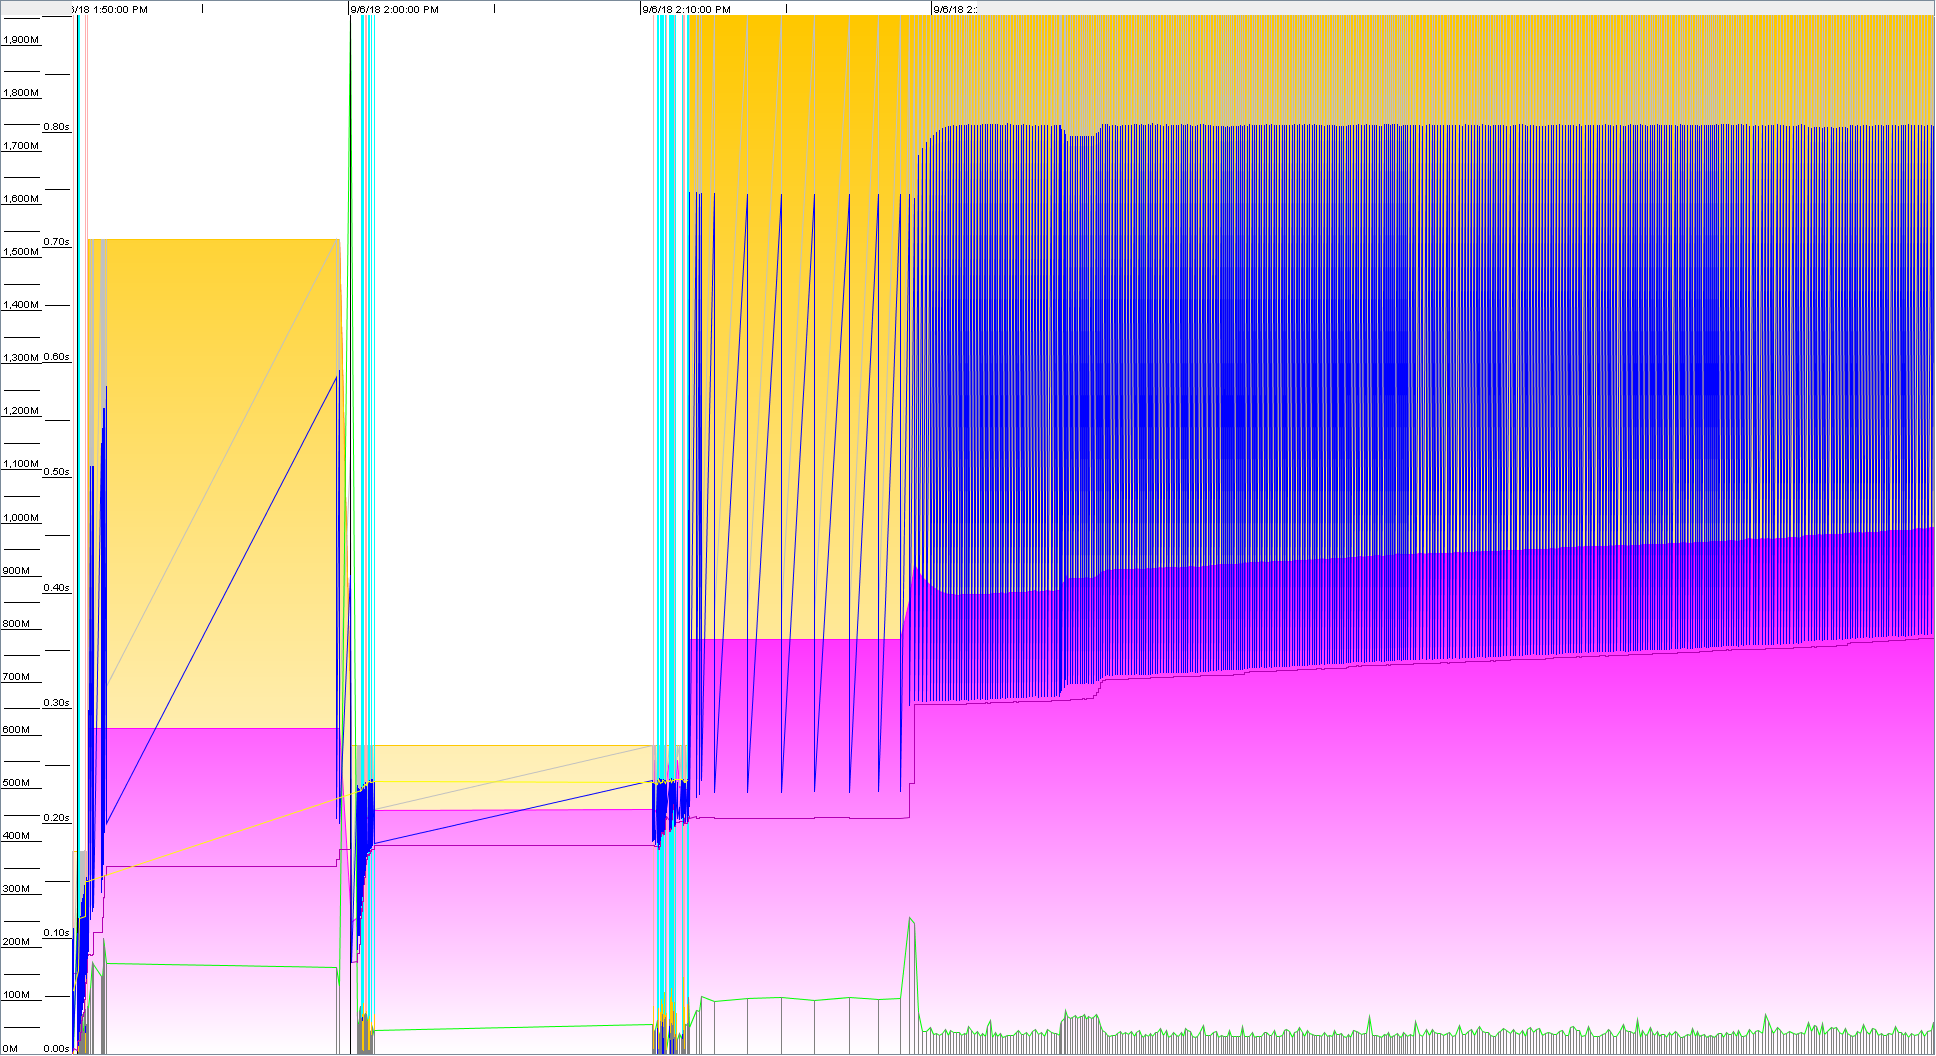Click the truncated rightmost timestamp in the ruler
Viewport: 1936px width, 1056px height.
pyautogui.click(x=955, y=9)
